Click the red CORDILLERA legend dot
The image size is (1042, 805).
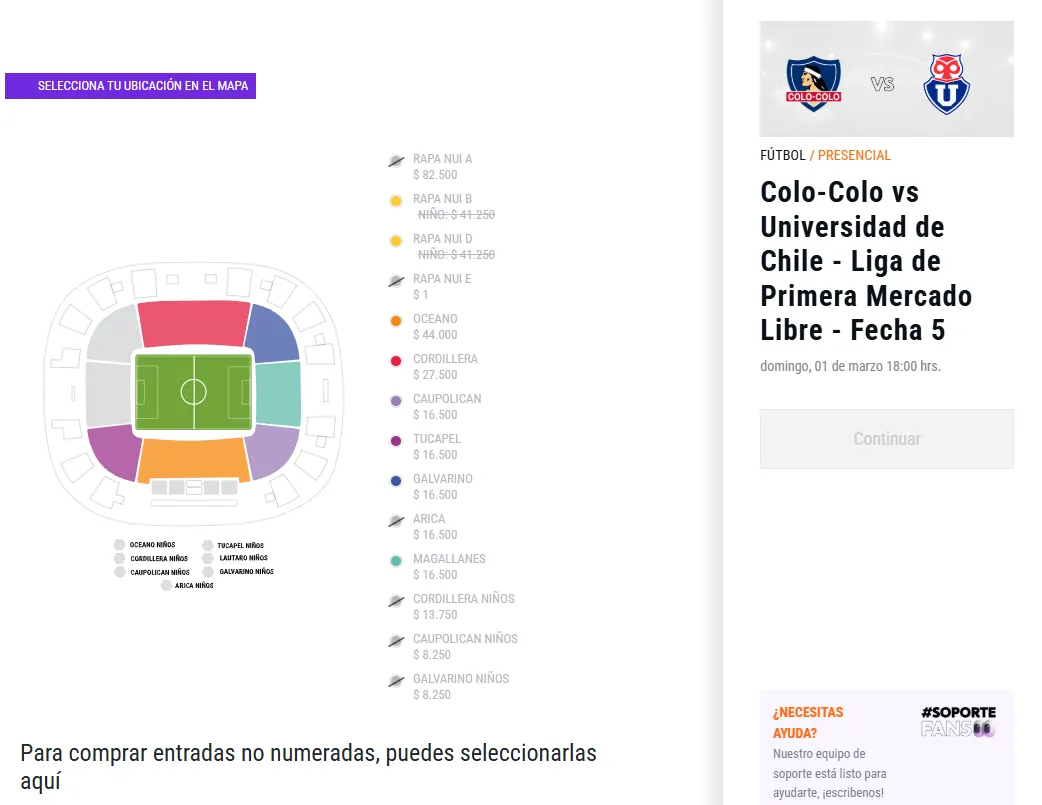click(x=396, y=360)
